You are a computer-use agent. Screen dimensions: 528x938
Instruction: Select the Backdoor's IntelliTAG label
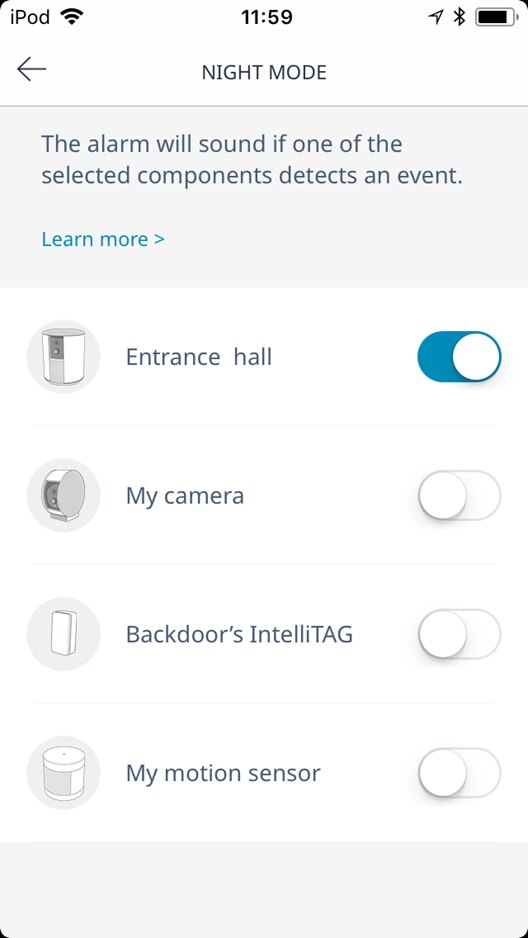(239, 634)
